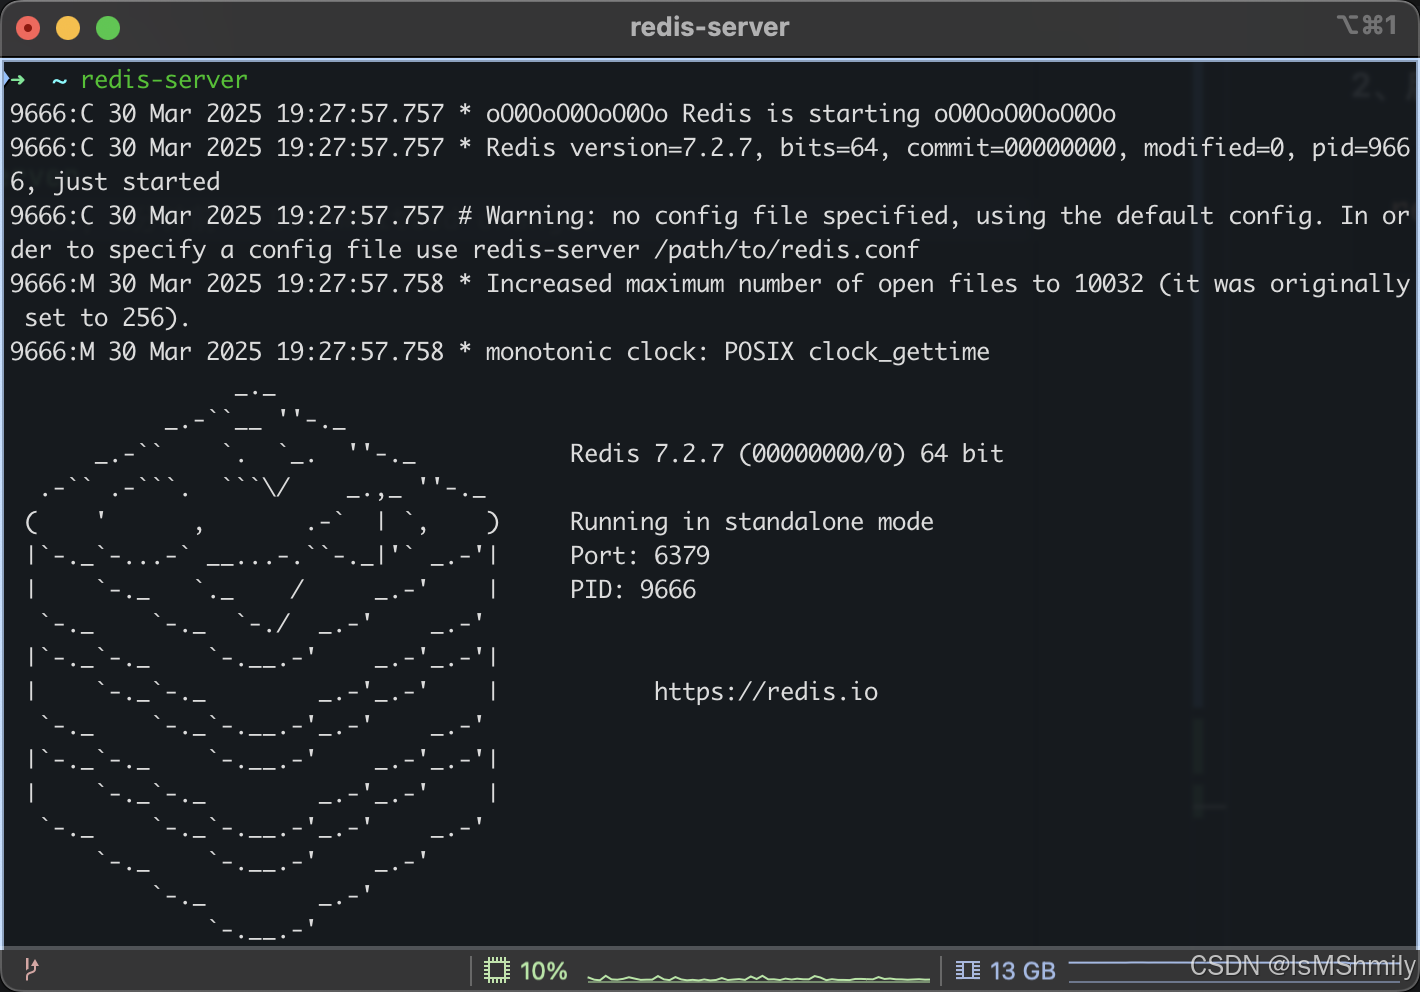
Task: Click the 'Port: 6379' line
Action: 640,556
